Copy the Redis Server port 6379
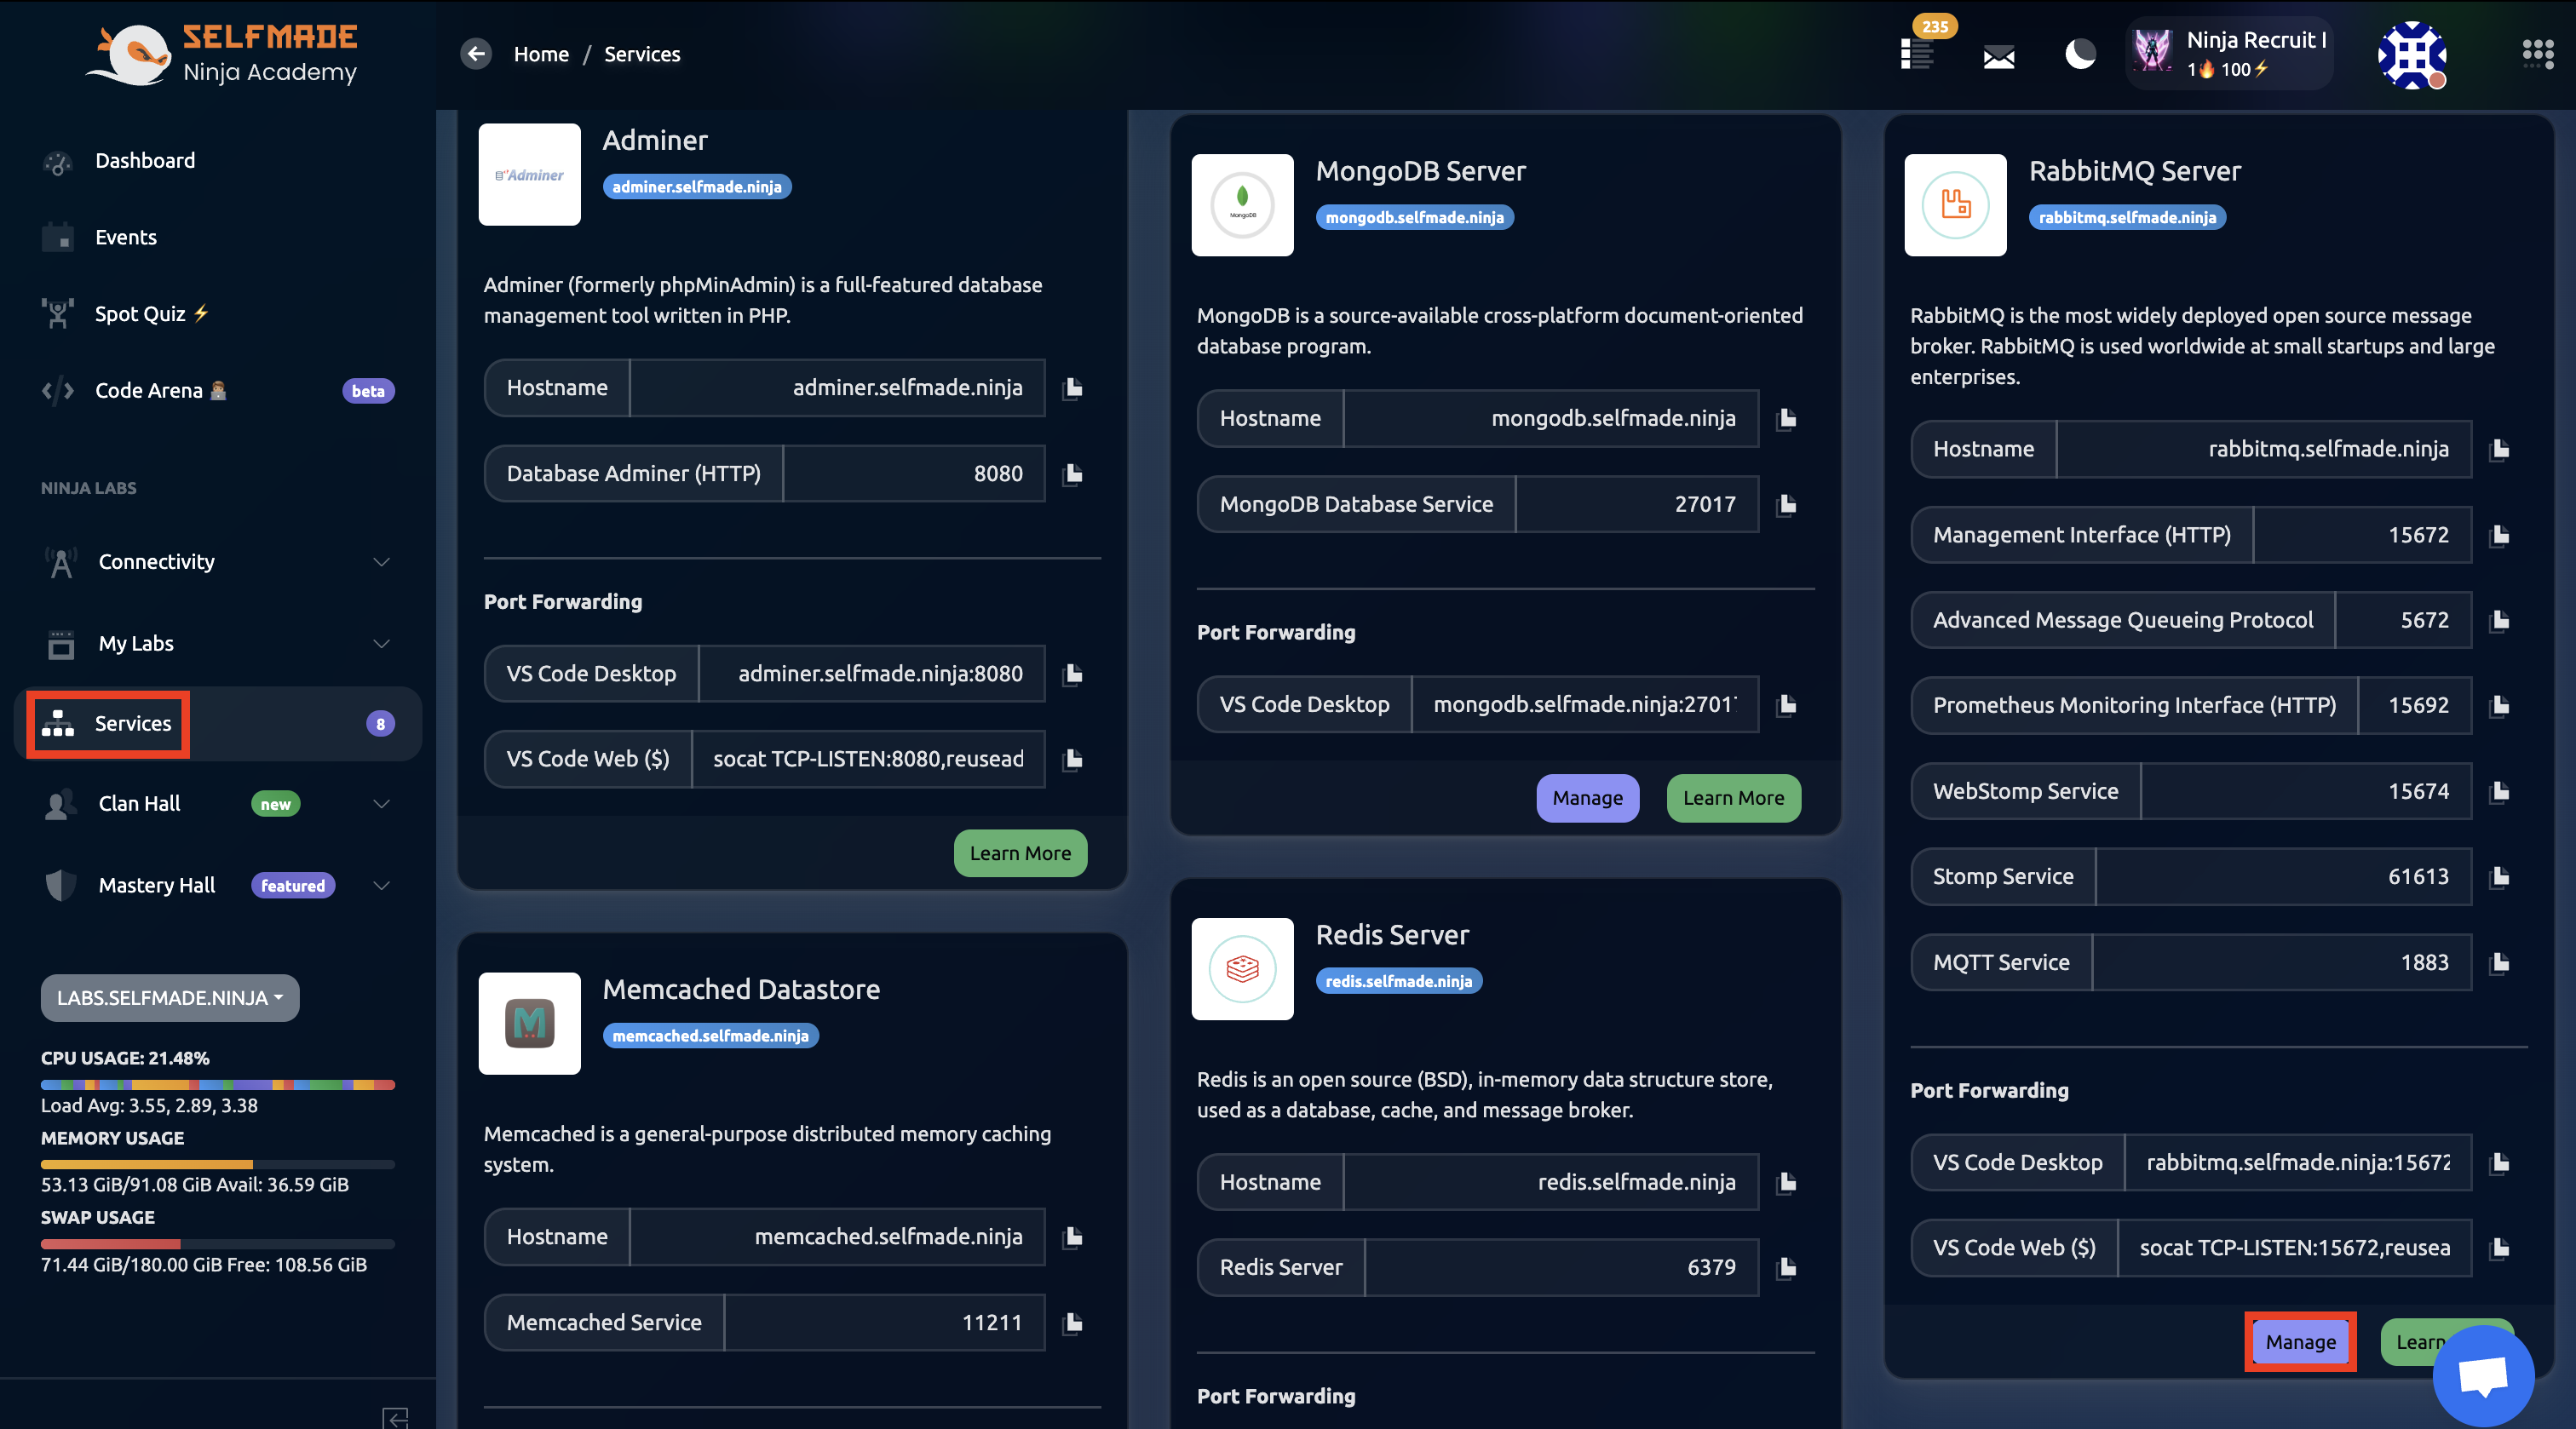 [x=1786, y=1268]
